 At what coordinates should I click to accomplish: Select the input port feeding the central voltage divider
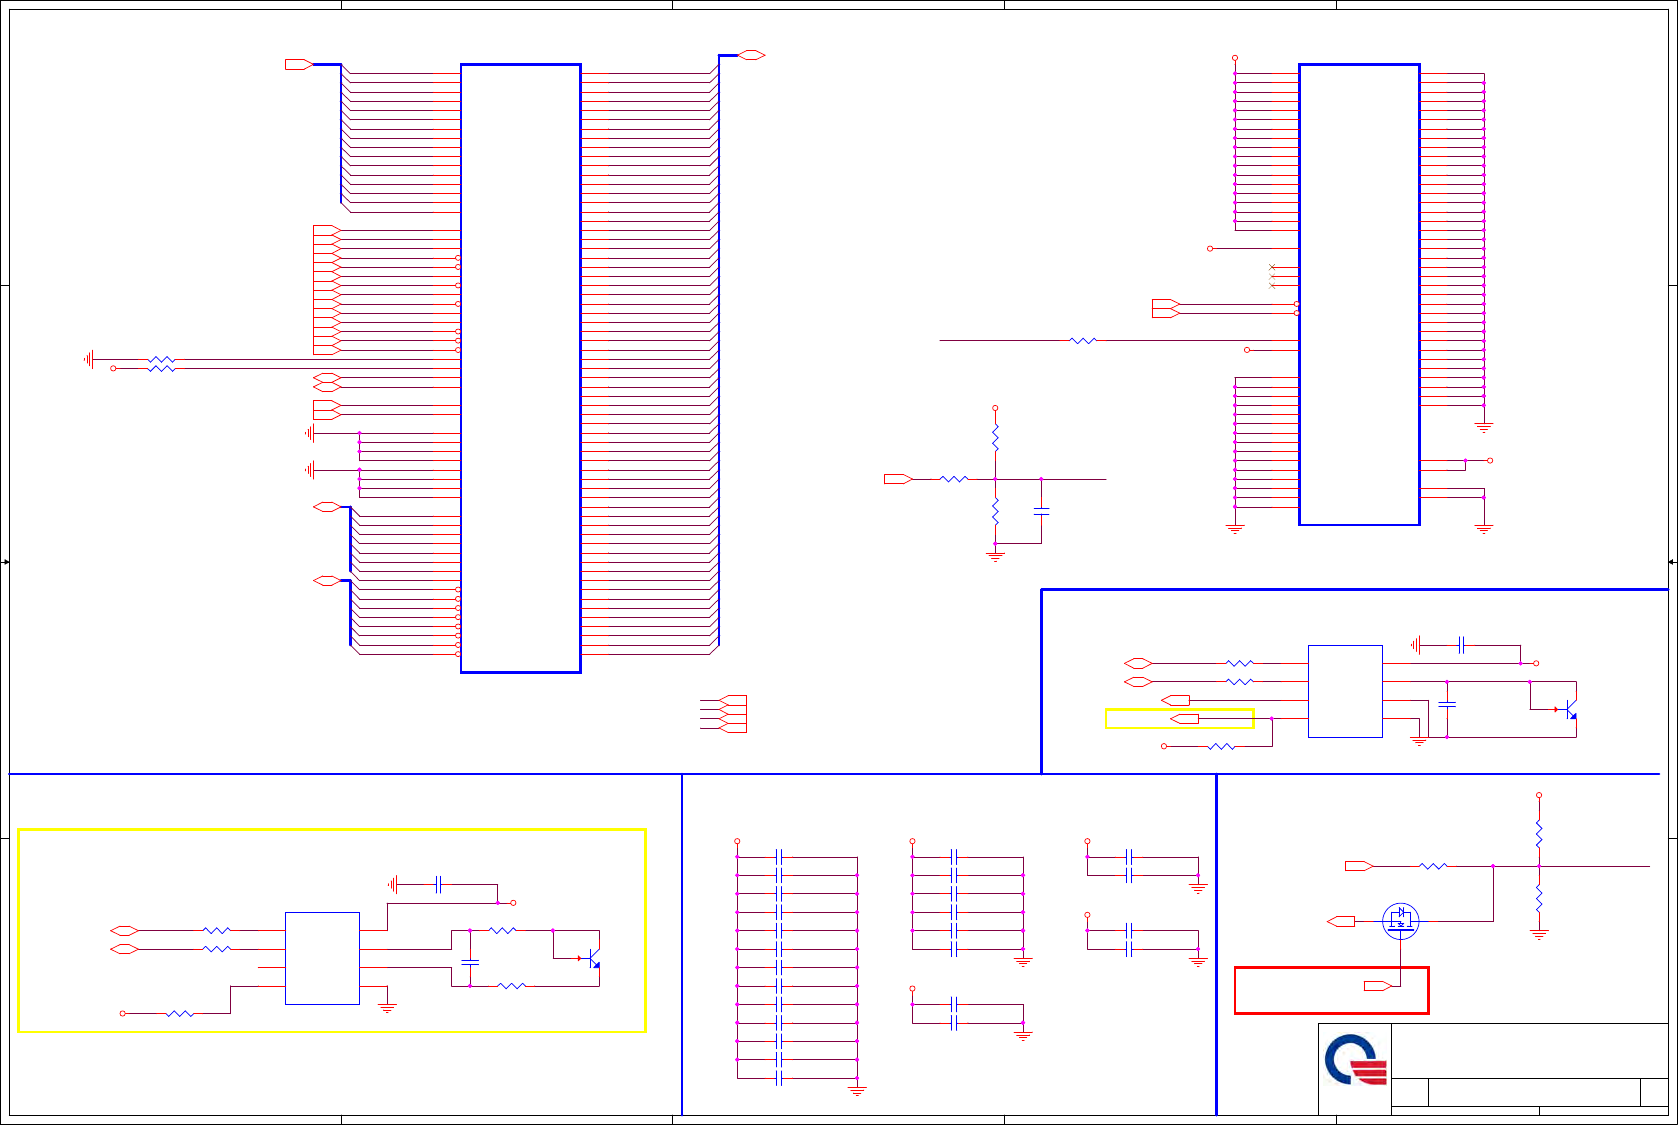click(898, 479)
